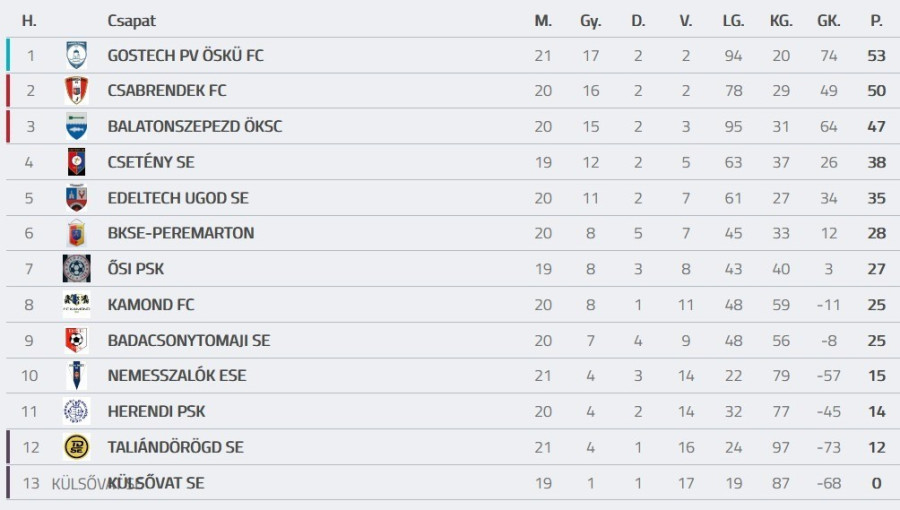Click the Ősi PSK round logo

coord(77,269)
